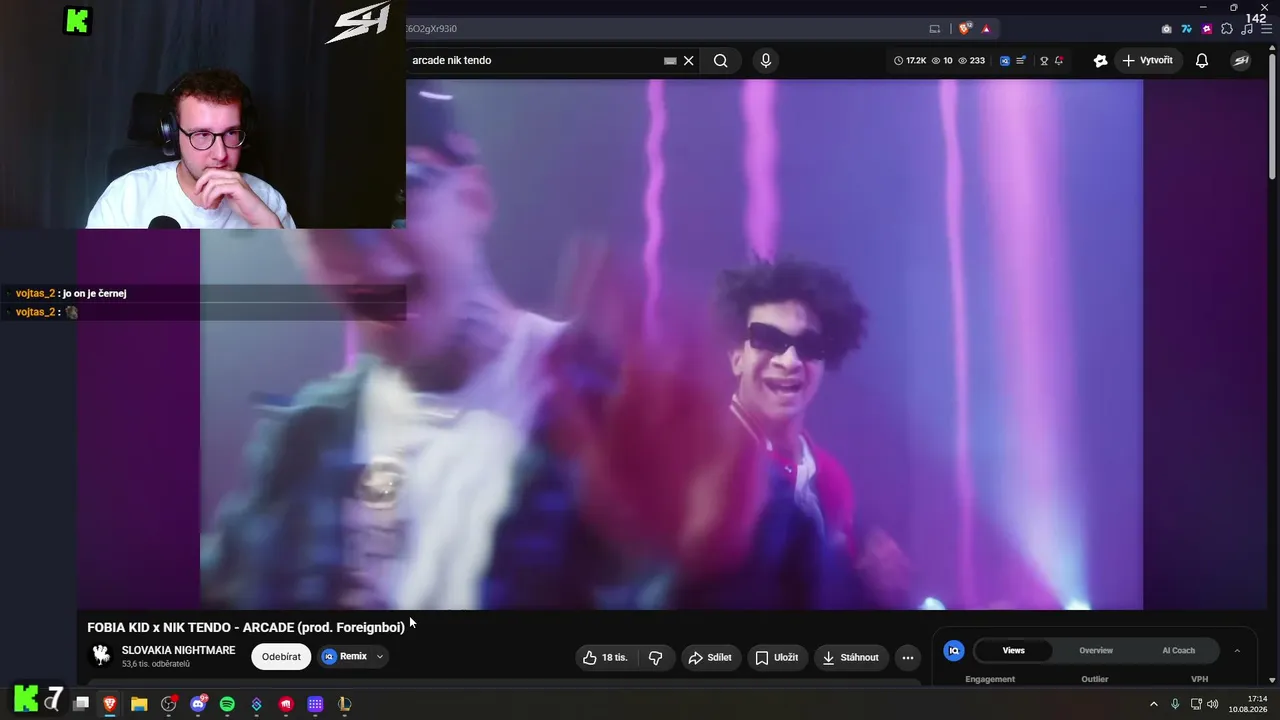Open the purple extension icon in toolbar
Viewport: 1280px width, 720px height.
coord(1207,29)
